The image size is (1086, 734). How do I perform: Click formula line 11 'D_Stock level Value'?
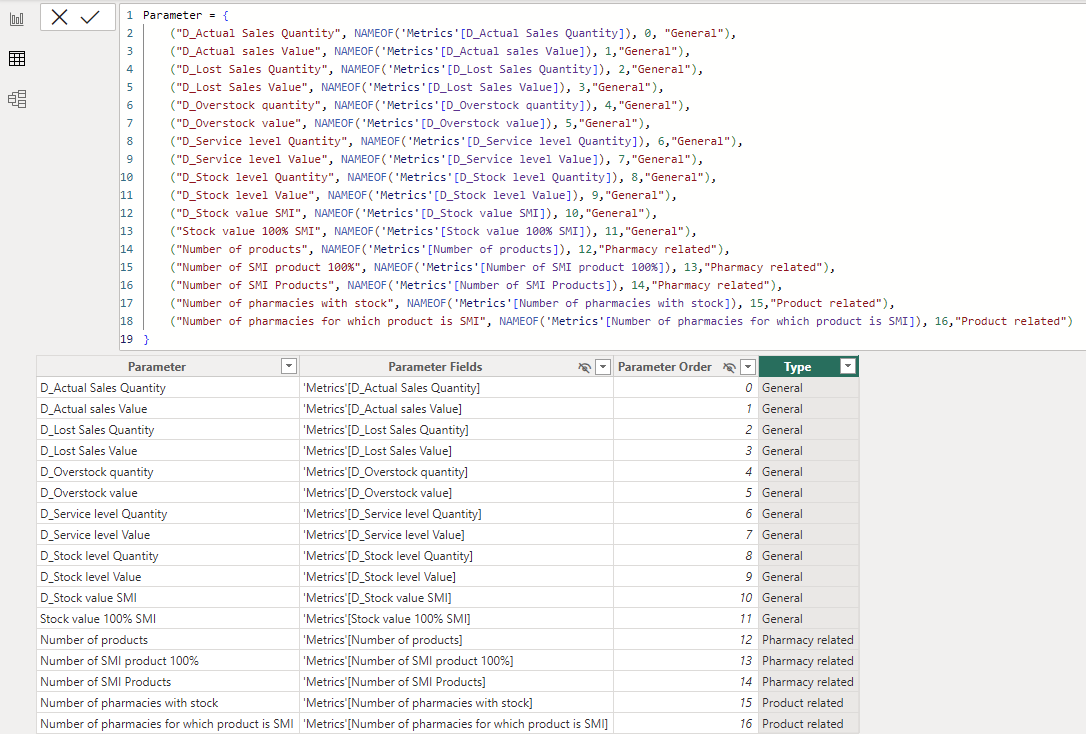click(424, 195)
